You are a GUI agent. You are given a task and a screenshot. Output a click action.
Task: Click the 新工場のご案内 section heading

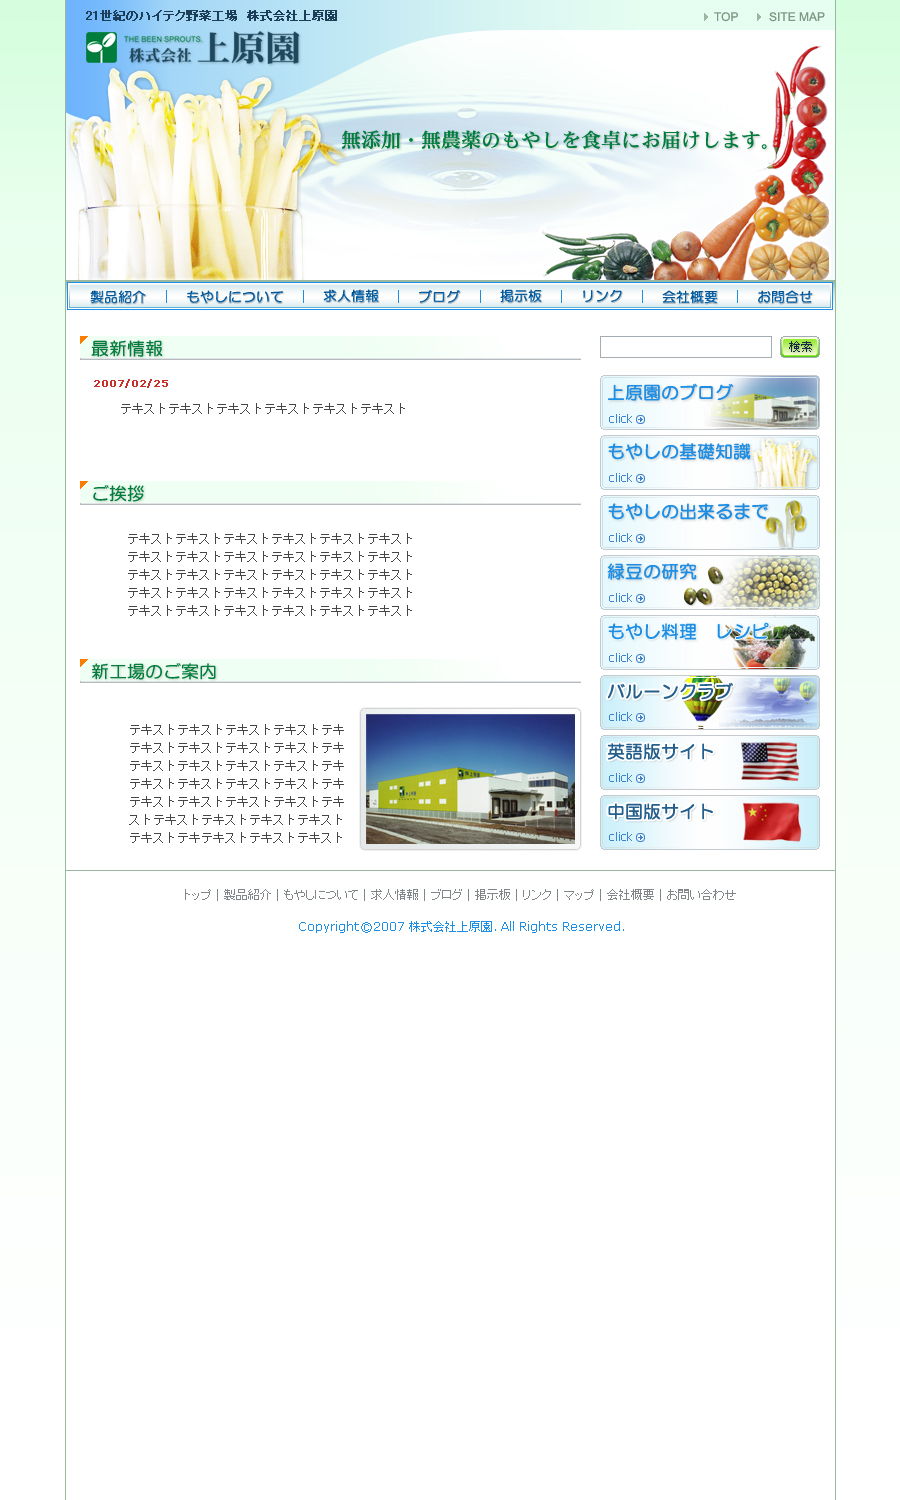(154, 671)
